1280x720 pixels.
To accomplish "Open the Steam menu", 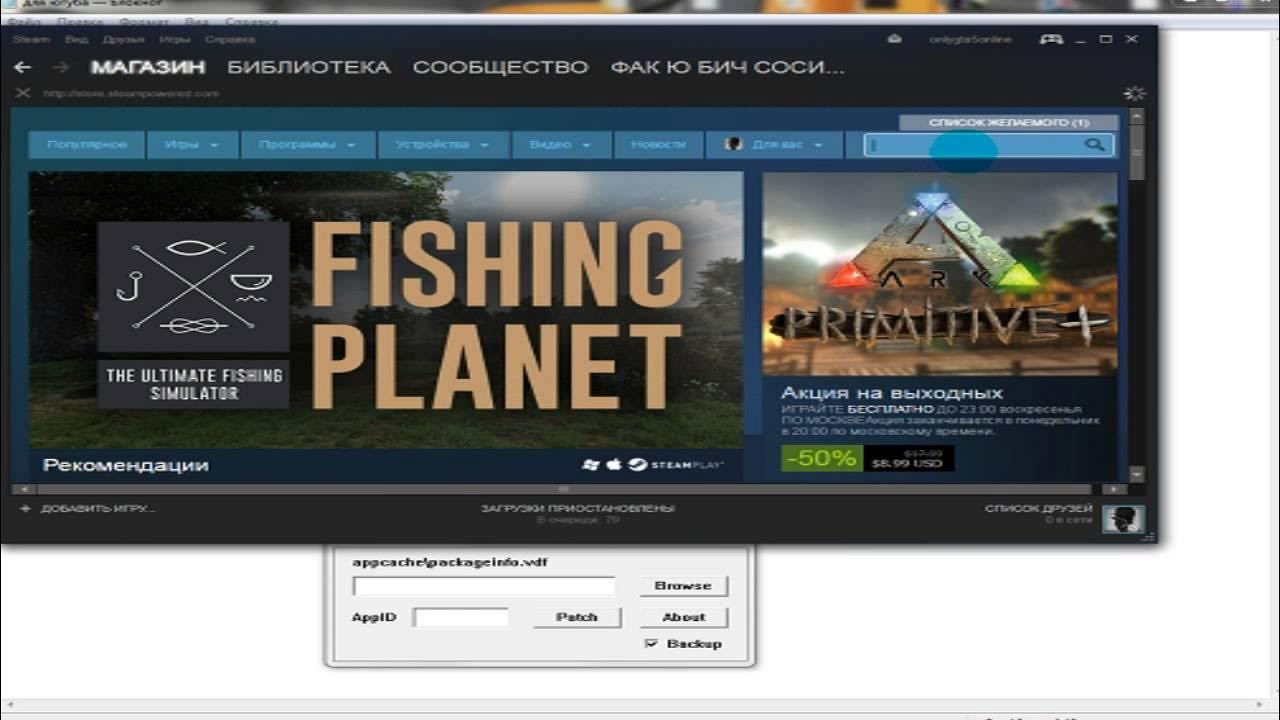I will 31,39.
